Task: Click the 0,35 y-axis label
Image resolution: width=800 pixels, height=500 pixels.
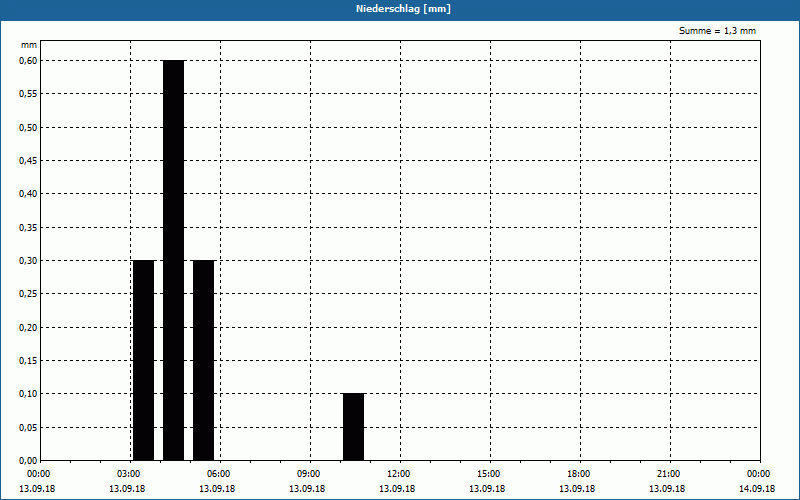Action: tap(29, 228)
